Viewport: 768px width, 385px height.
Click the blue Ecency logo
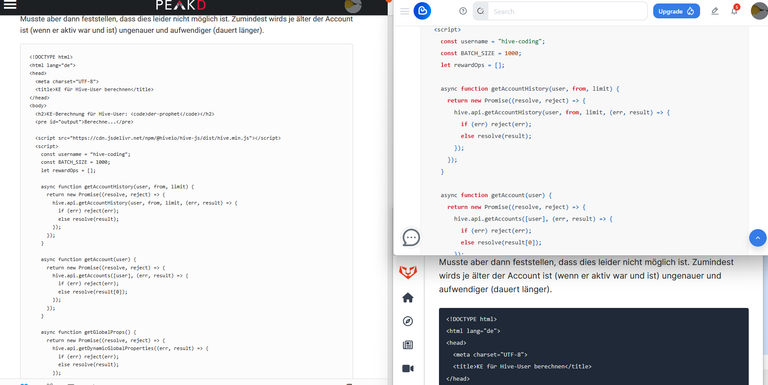tap(422, 11)
